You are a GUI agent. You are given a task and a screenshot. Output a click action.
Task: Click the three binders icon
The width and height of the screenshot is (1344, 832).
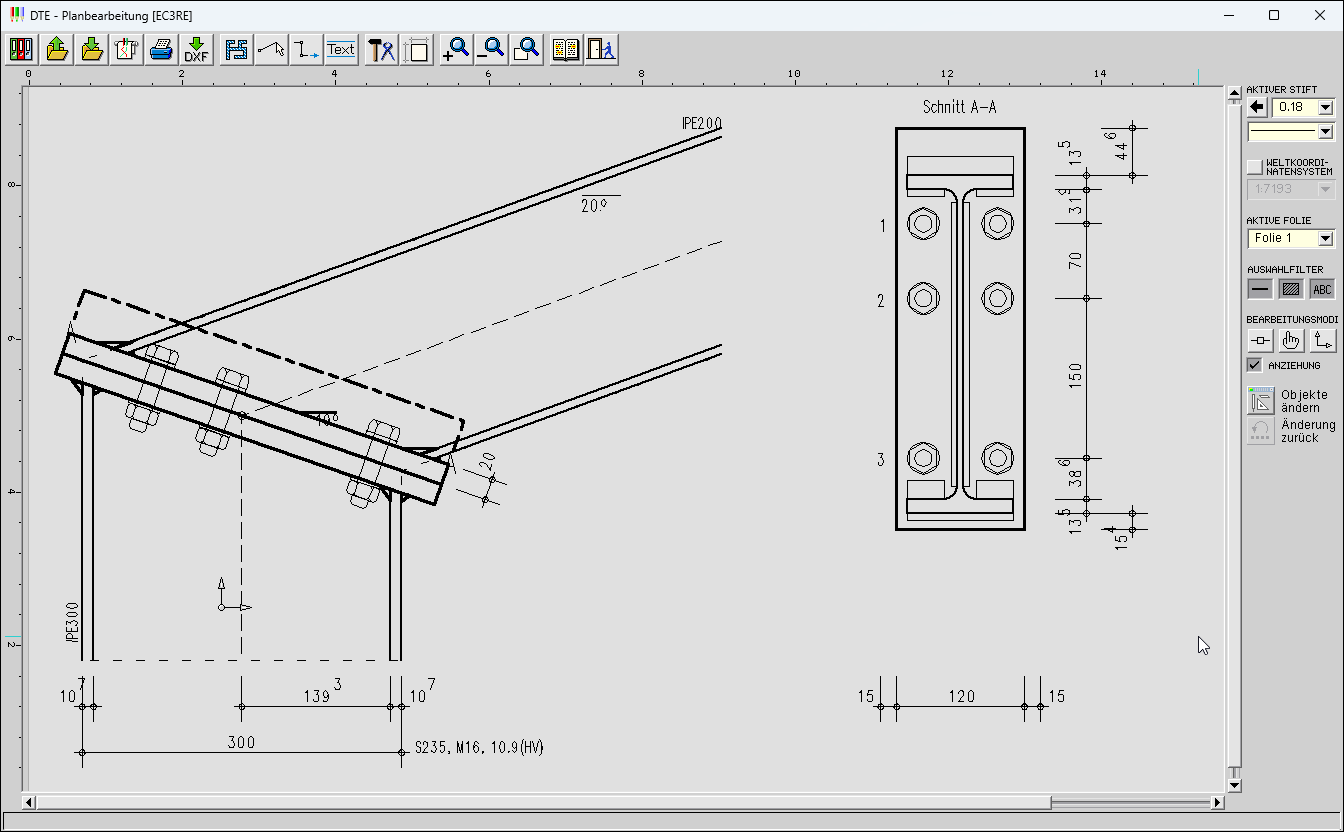pyautogui.click(x=22, y=49)
